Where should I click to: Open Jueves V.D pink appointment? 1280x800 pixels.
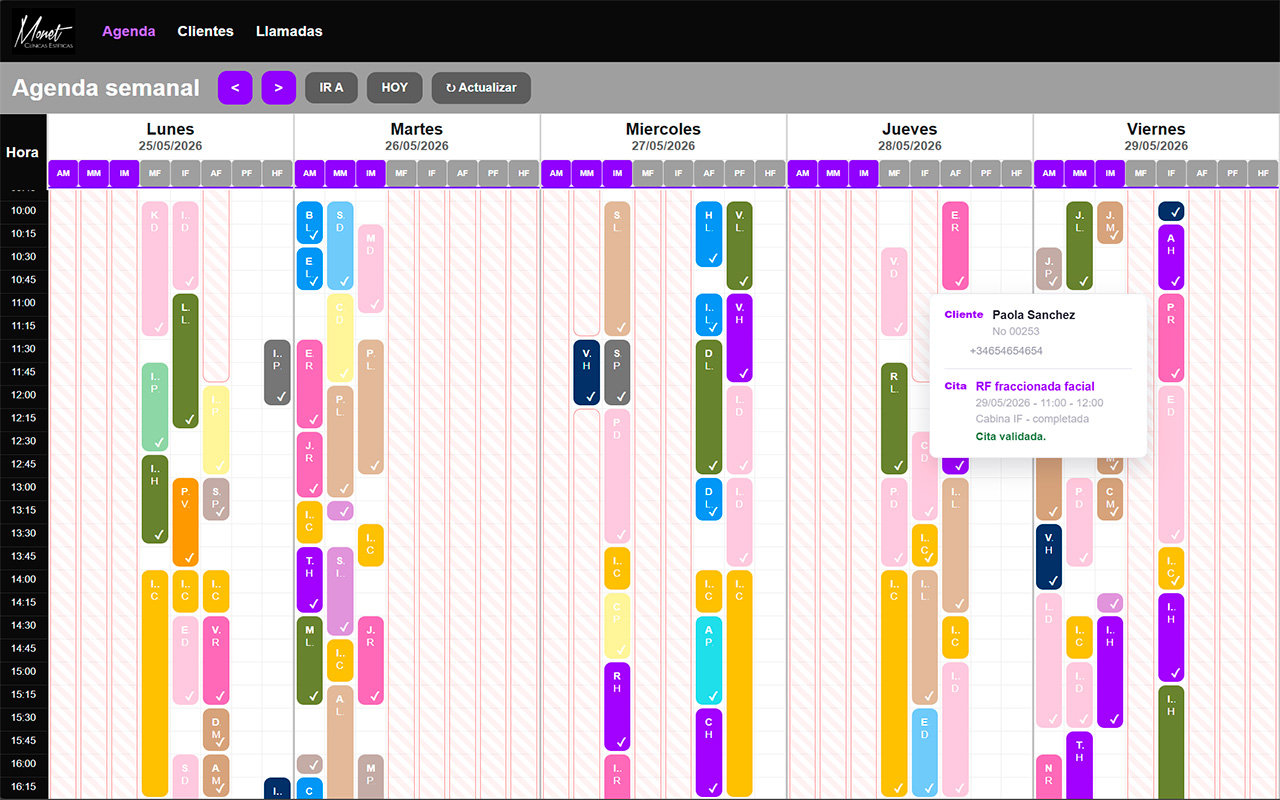click(894, 292)
